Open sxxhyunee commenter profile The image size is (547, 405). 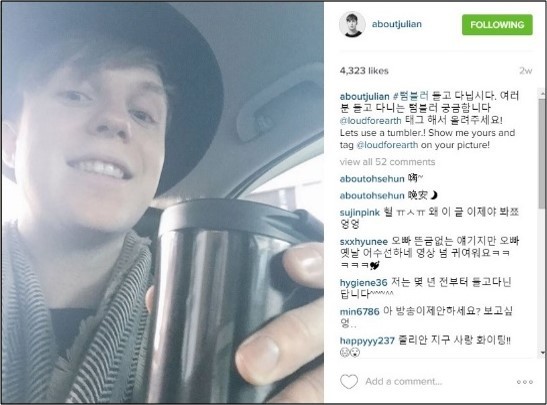coord(364,241)
